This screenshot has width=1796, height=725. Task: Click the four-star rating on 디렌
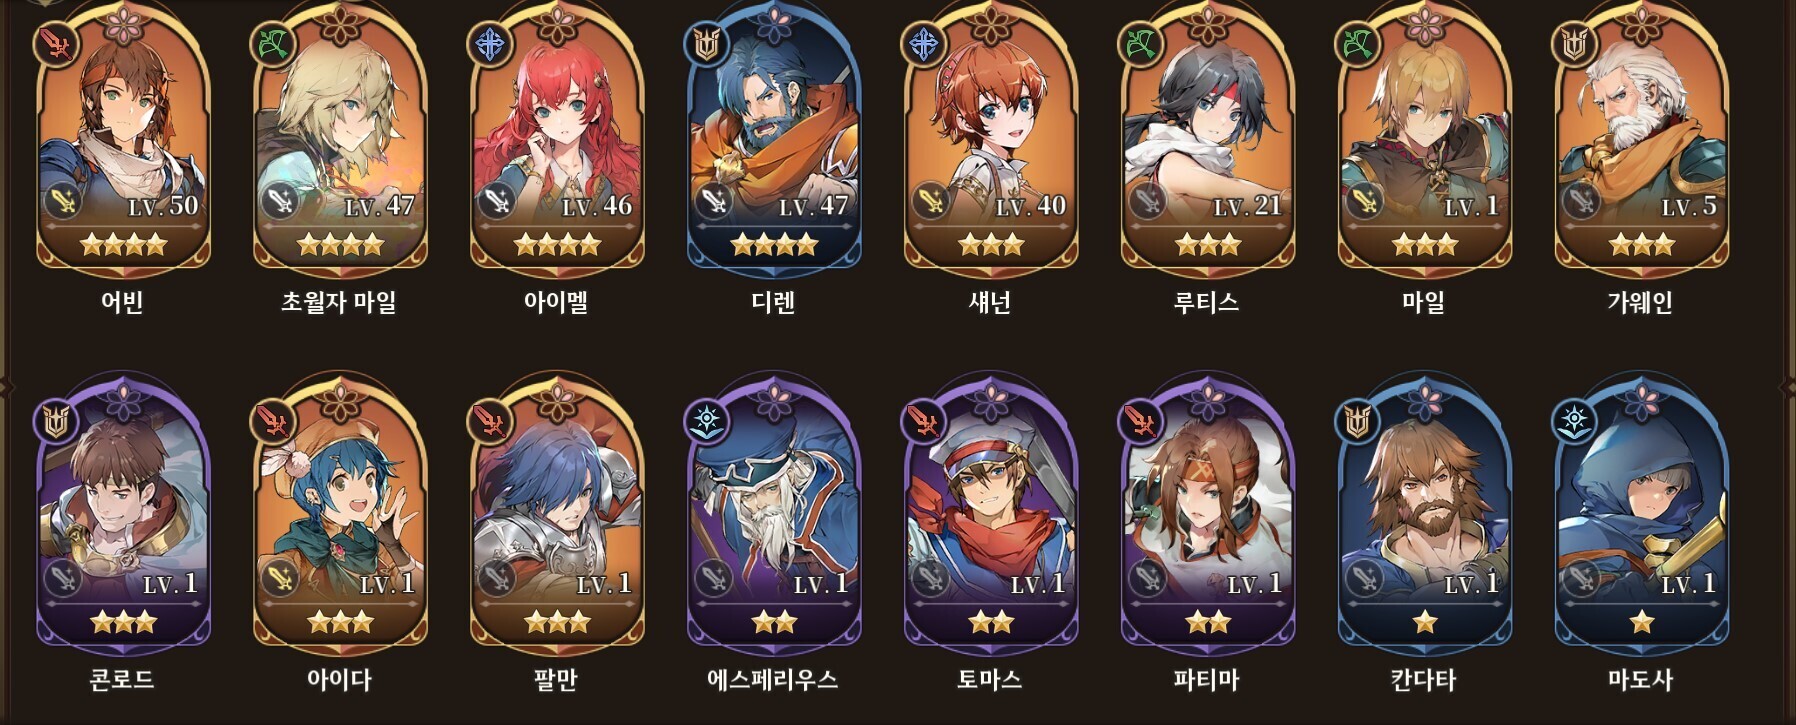(x=774, y=244)
